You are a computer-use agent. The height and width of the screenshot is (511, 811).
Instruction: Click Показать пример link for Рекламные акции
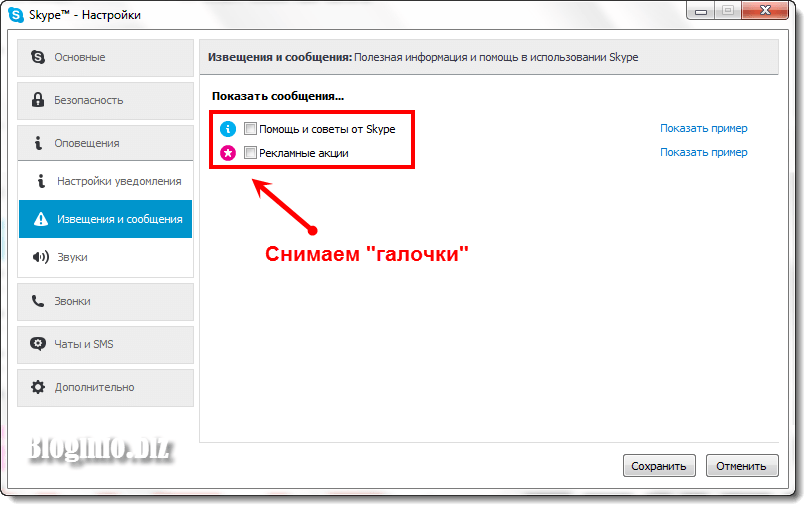point(703,152)
